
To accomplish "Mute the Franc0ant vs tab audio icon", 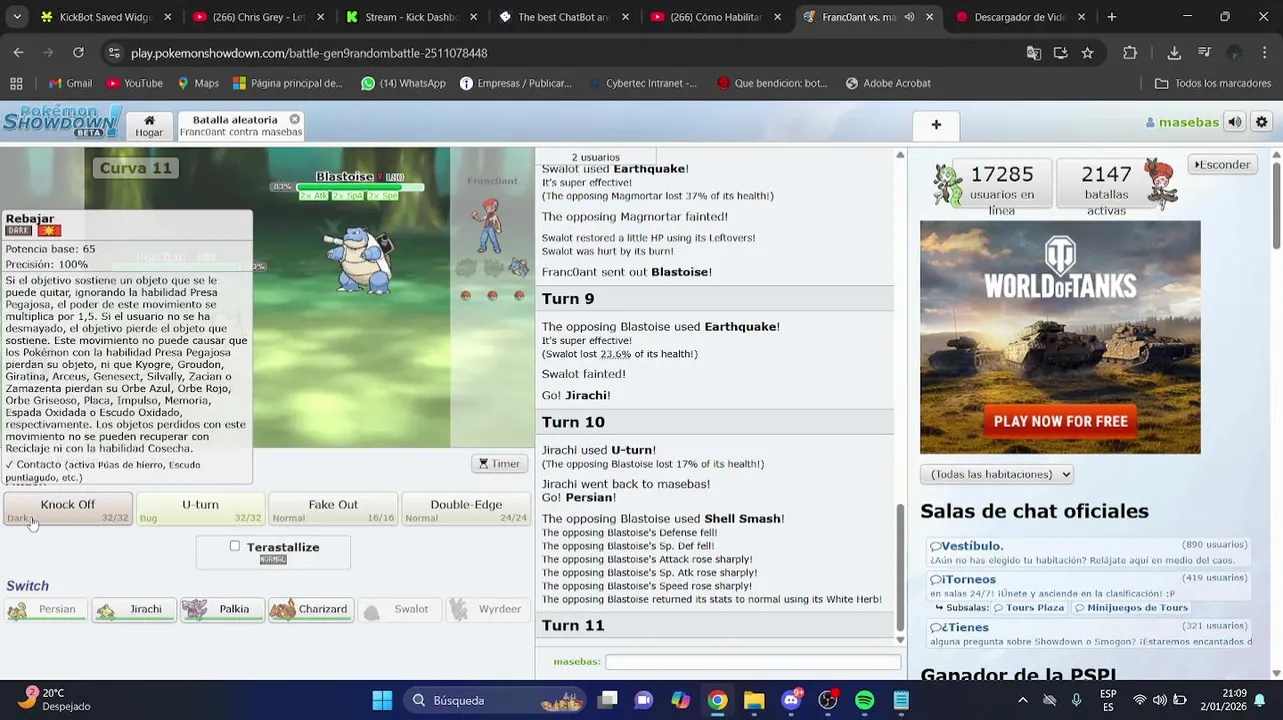I will tap(909, 17).
